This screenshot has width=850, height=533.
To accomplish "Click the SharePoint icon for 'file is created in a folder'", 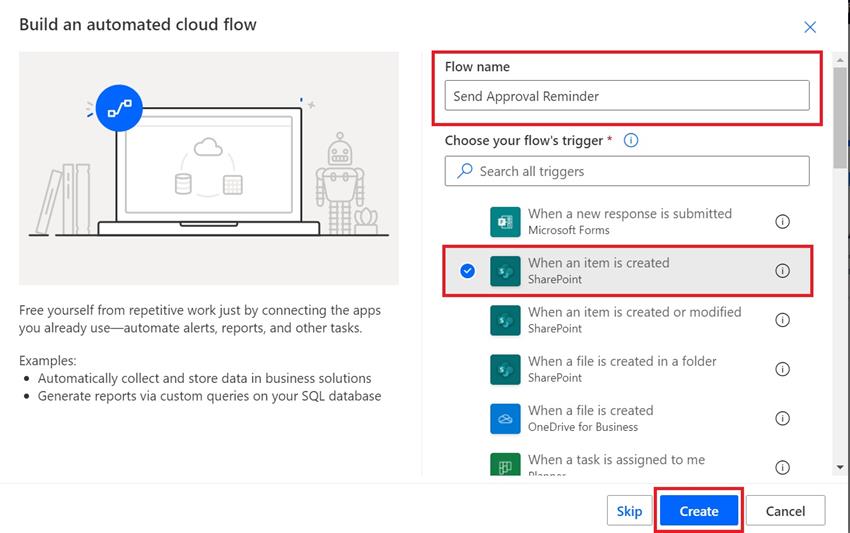I will point(505,369).
